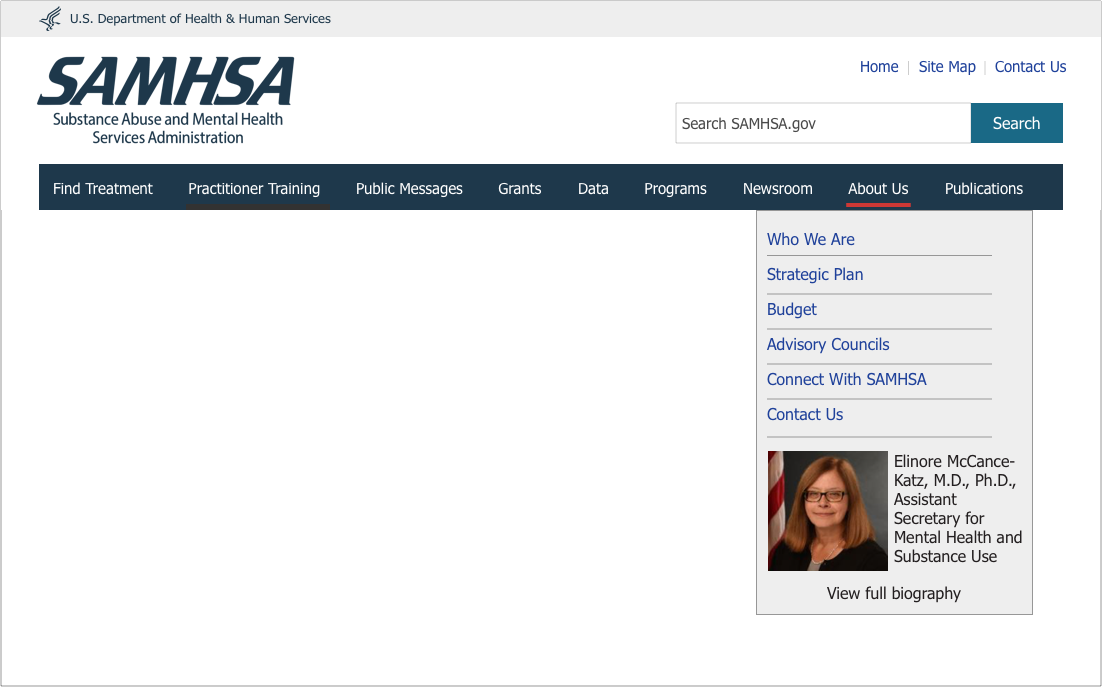Select the Data menu item
This screenshot has height=687, width=1102.
593,188
